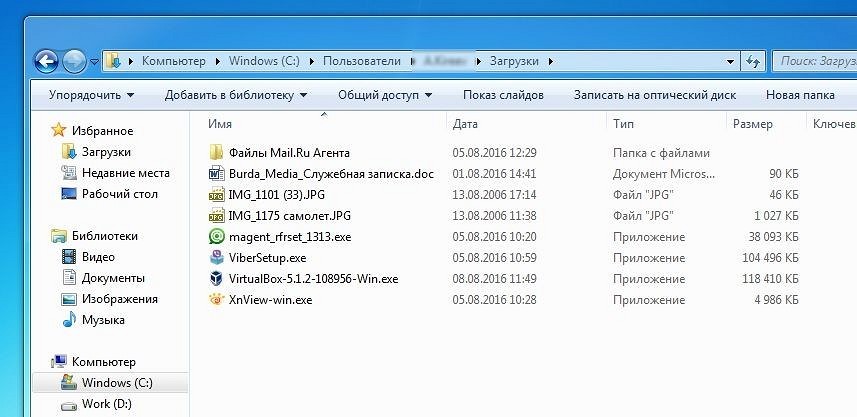Viewport: 857px width, 417px height.
Task: Open recent pages dropdown beside Forward arrow
Action: point(94,62)
